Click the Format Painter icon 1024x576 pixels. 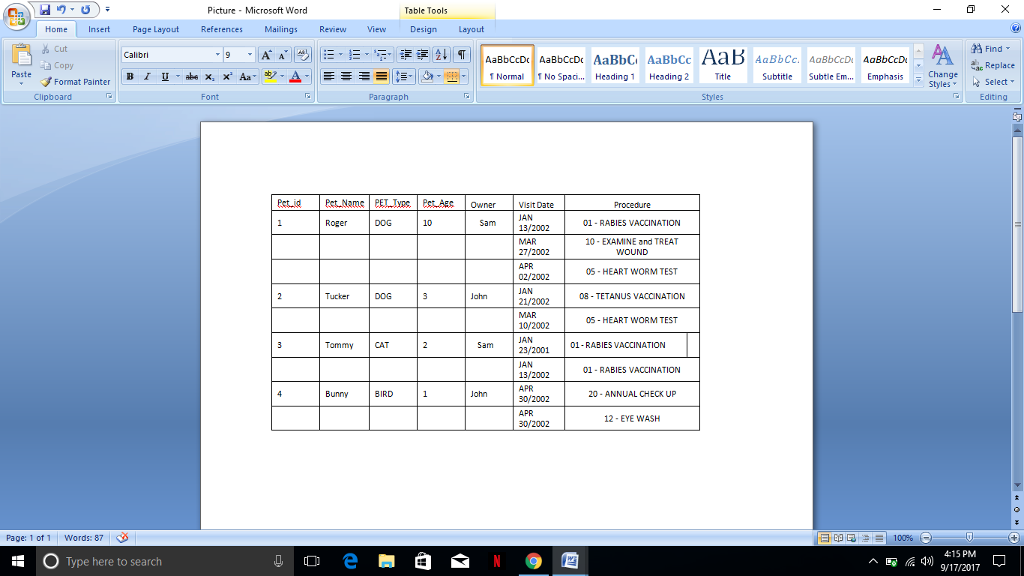click(x=47, y=82)
